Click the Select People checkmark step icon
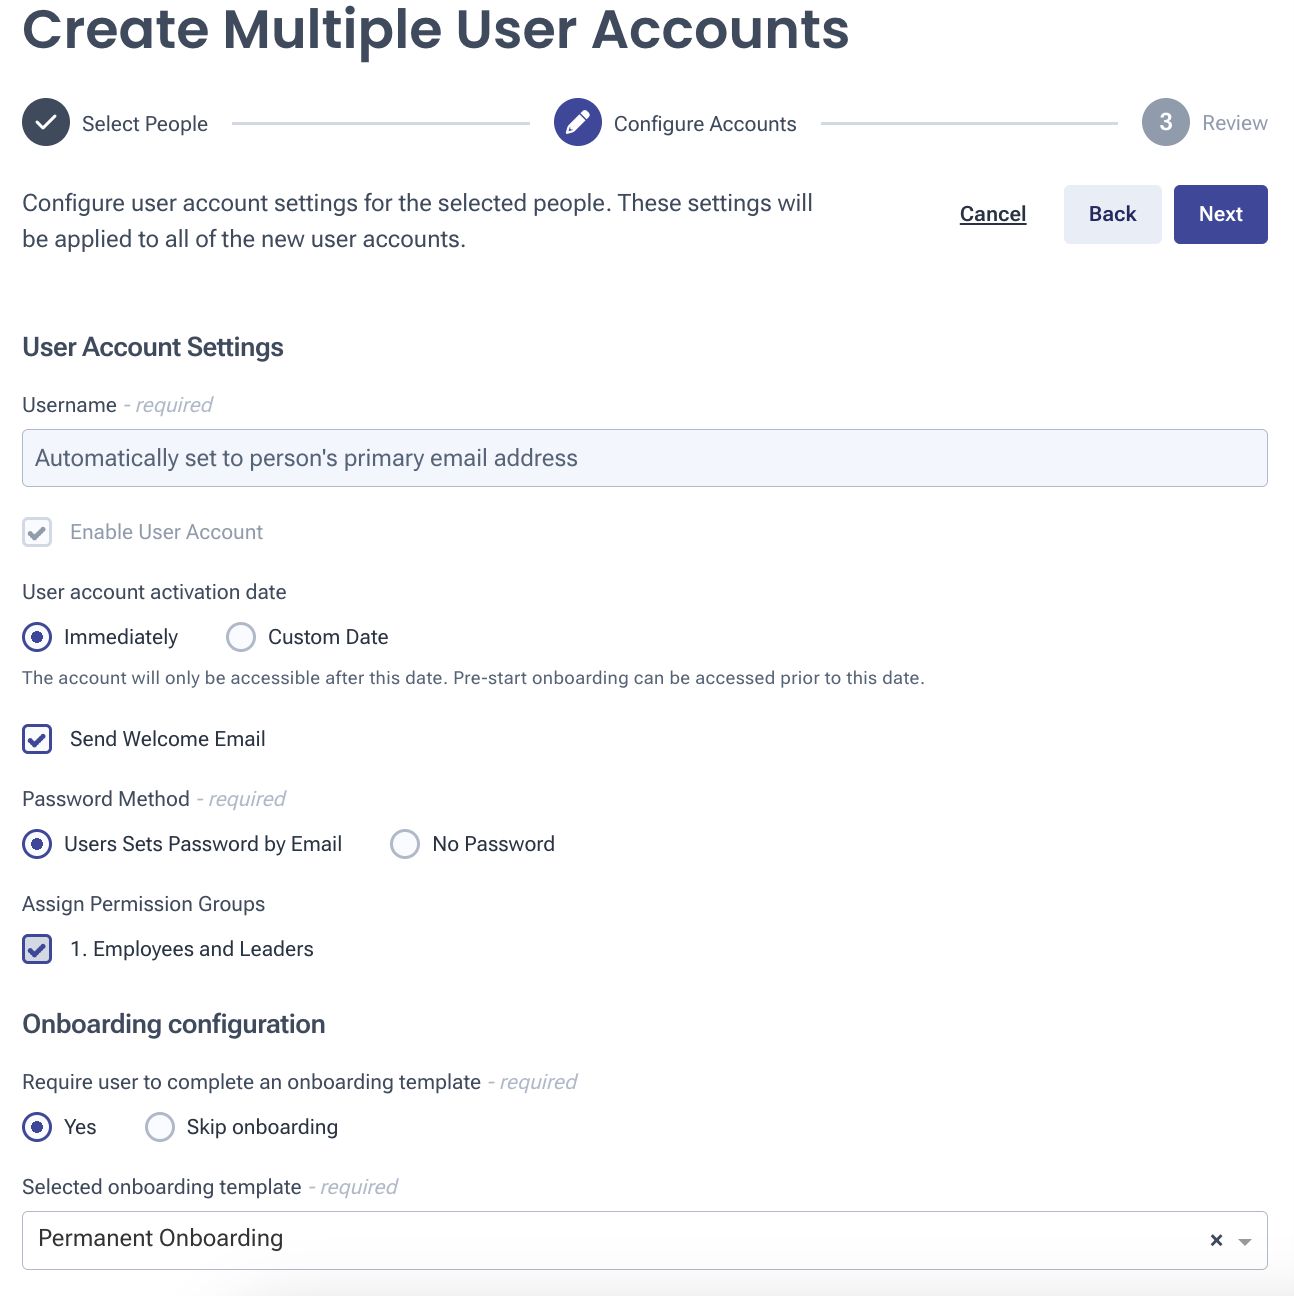The image size is (1294, 1296). [x=46, y=122]
